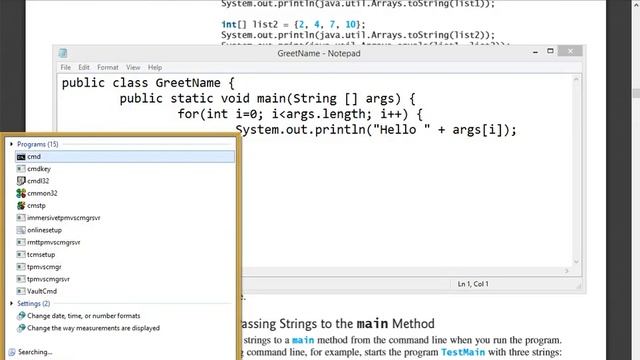This screenshot has height=360, width=640.
Task: Click the cmmon32 program icon
Action: pos(21,193)
